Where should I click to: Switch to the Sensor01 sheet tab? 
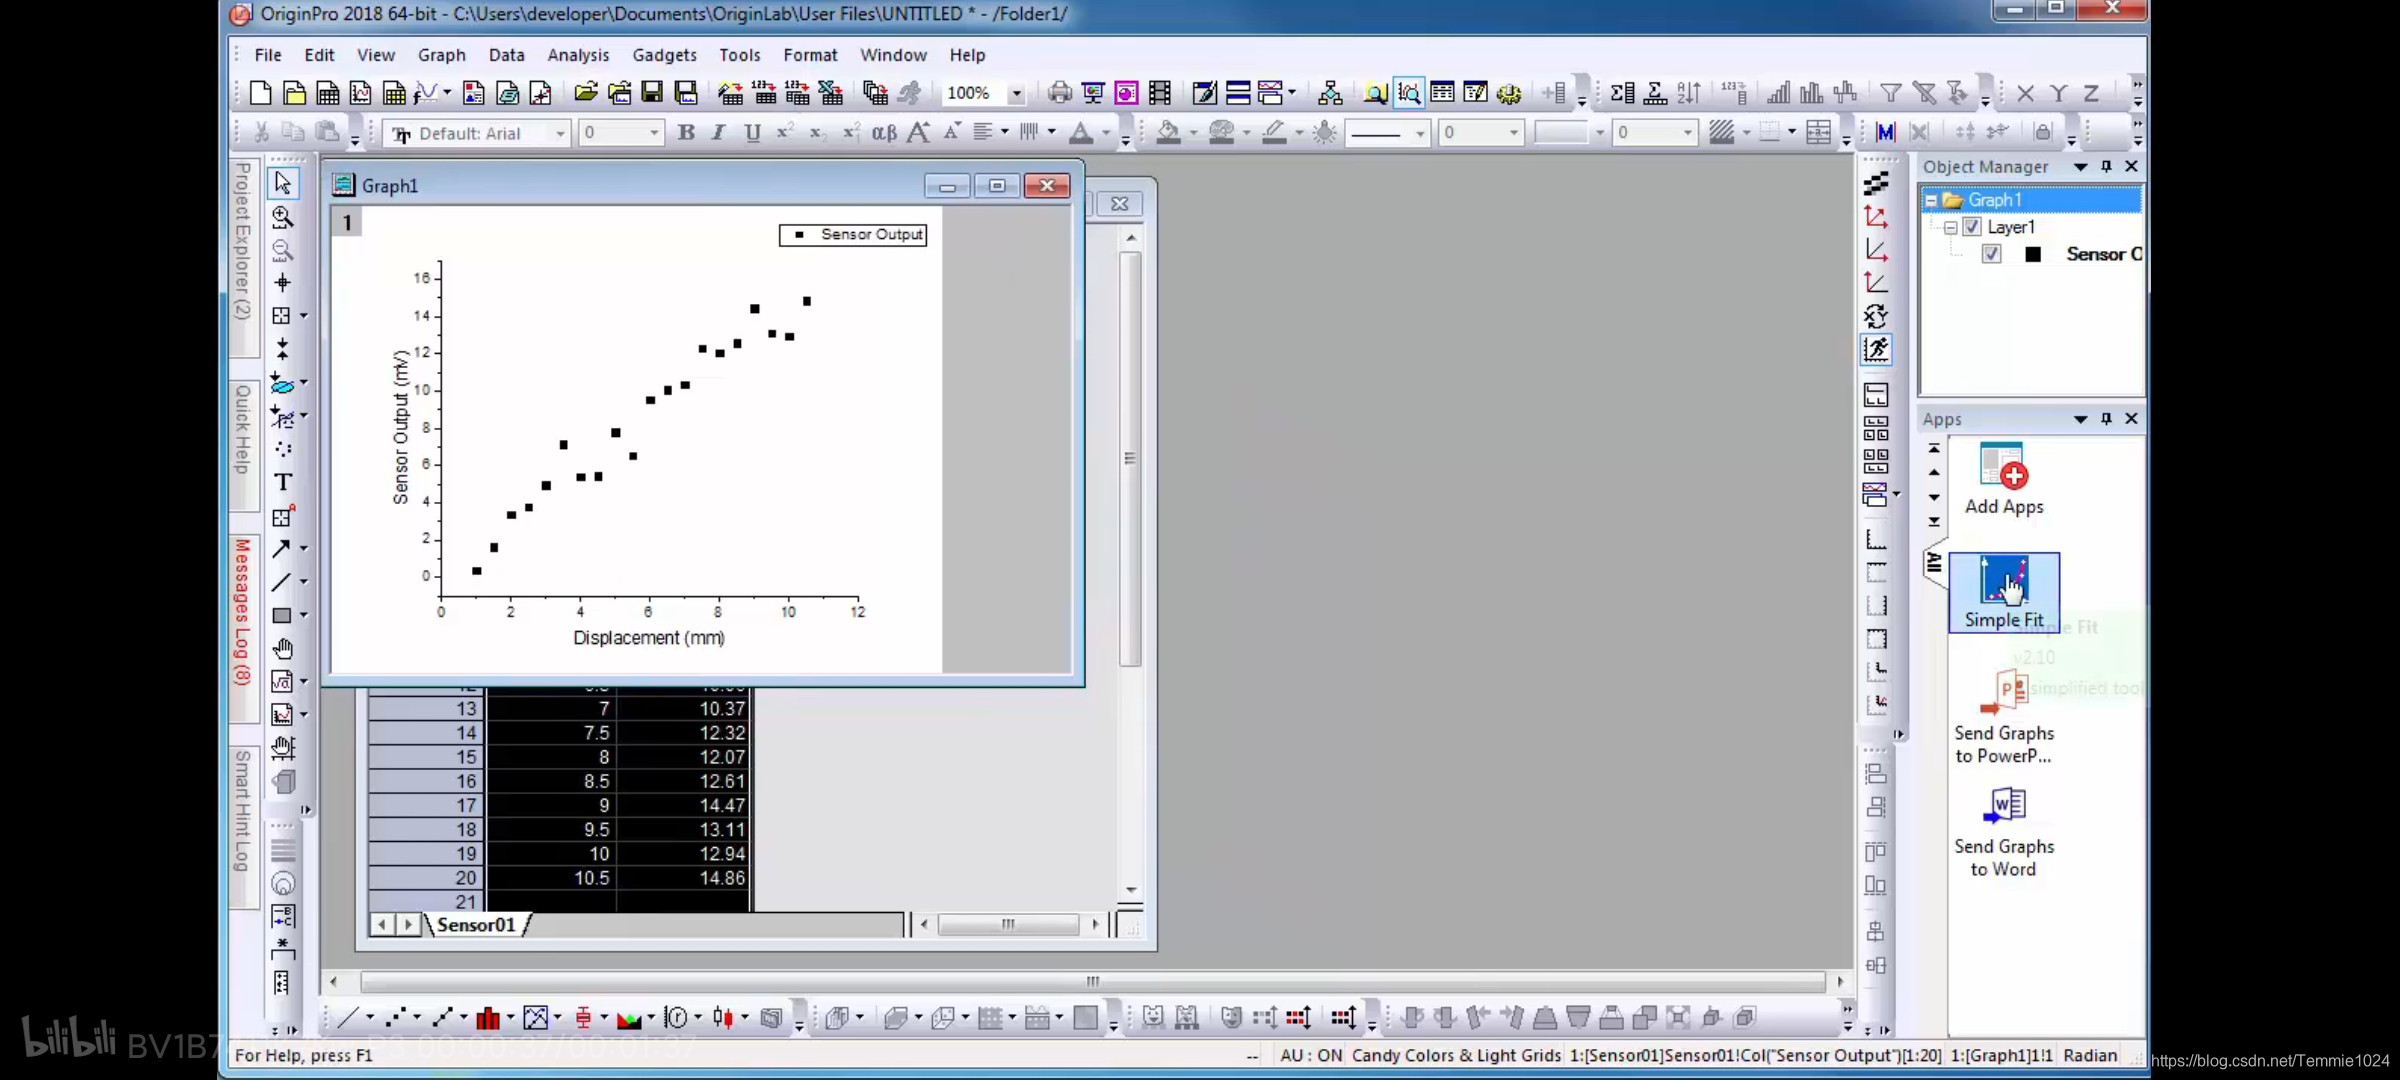(476, 925)
